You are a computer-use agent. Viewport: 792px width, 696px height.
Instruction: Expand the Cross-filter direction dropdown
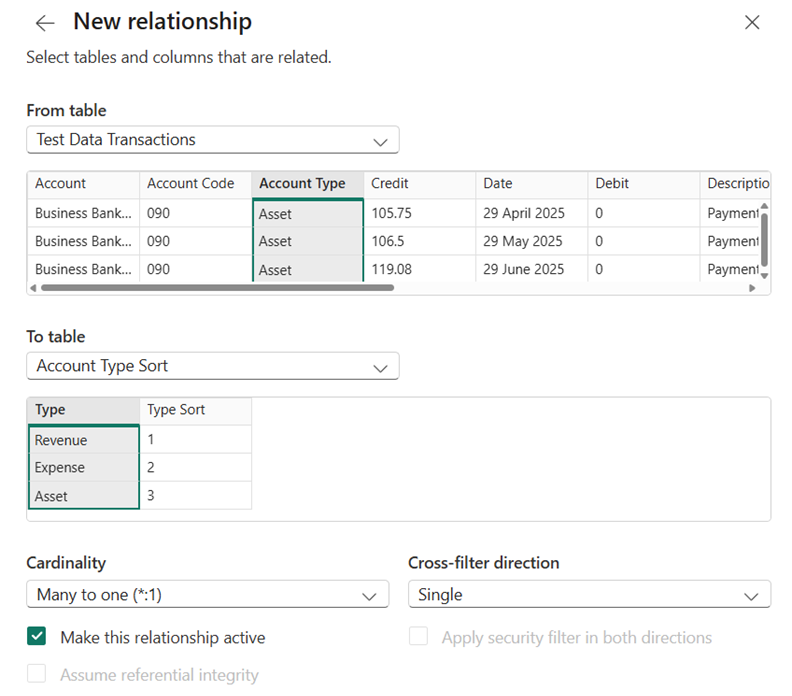(589, 594)
